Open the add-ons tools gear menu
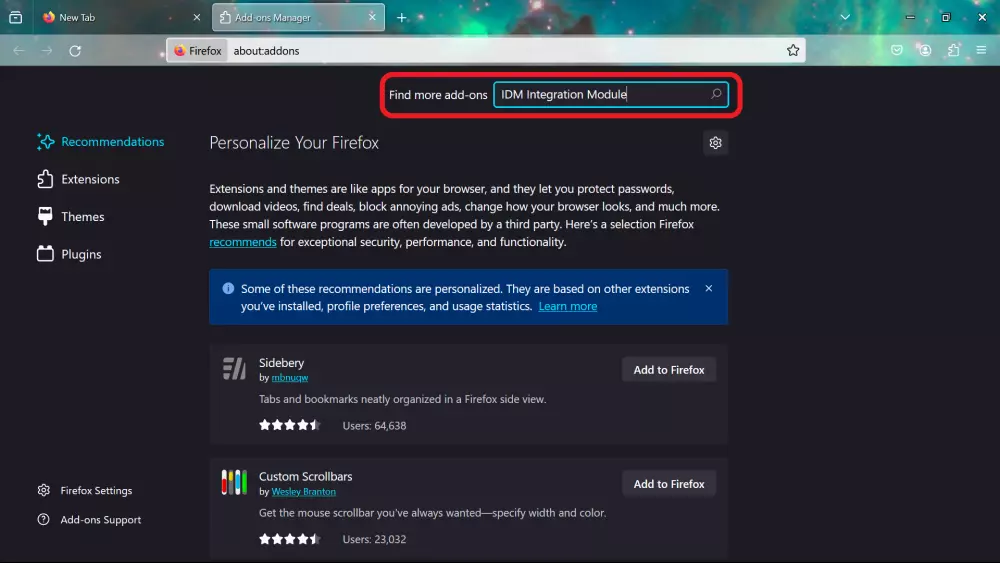Viewport: 1000px width, 563px height. click(716, 143)
